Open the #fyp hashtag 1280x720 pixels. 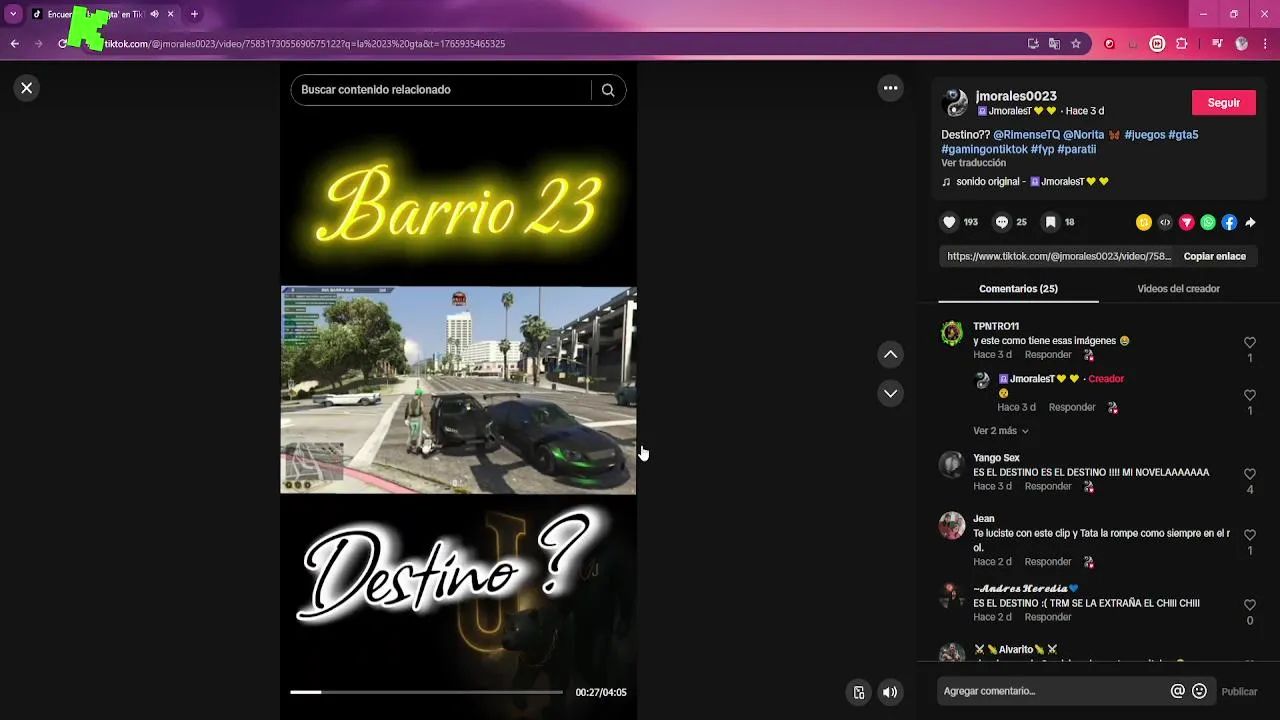pyautogui.click(x=1042, y=149)
